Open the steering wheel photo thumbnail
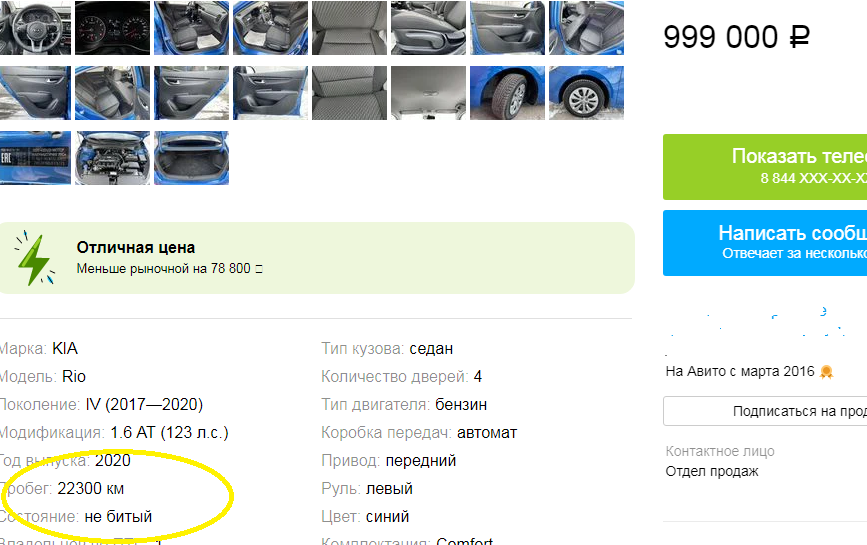This screenshot has width=867, height=545. [x=35, y=28]
